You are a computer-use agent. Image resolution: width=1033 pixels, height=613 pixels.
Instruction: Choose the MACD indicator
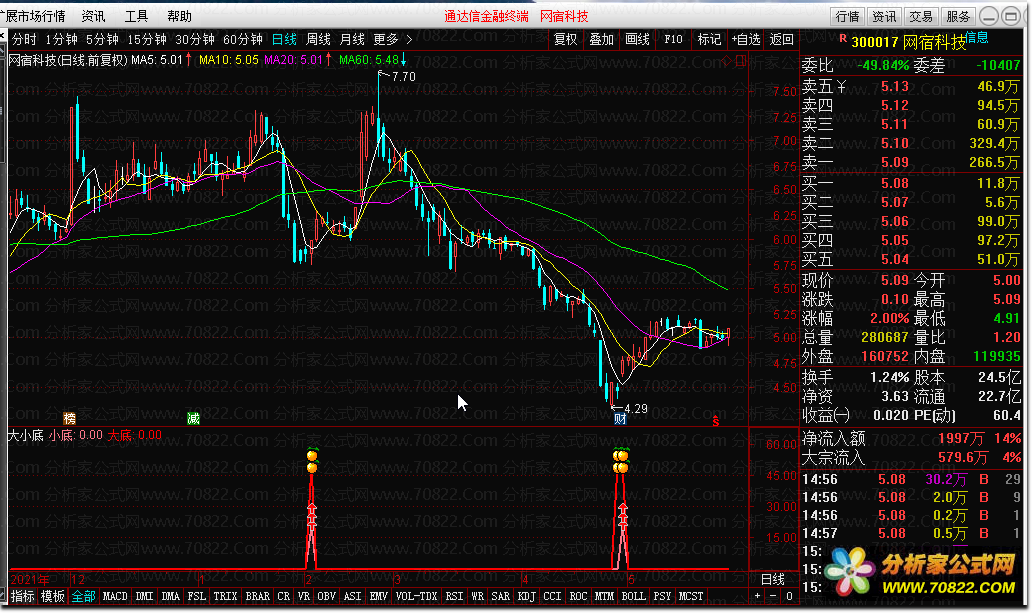tap(115, 597)
